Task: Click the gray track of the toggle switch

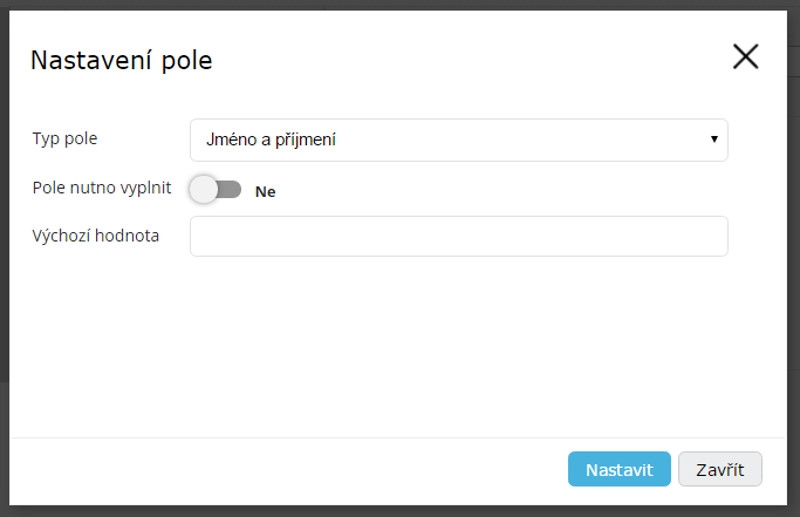Action: (230, 189)
